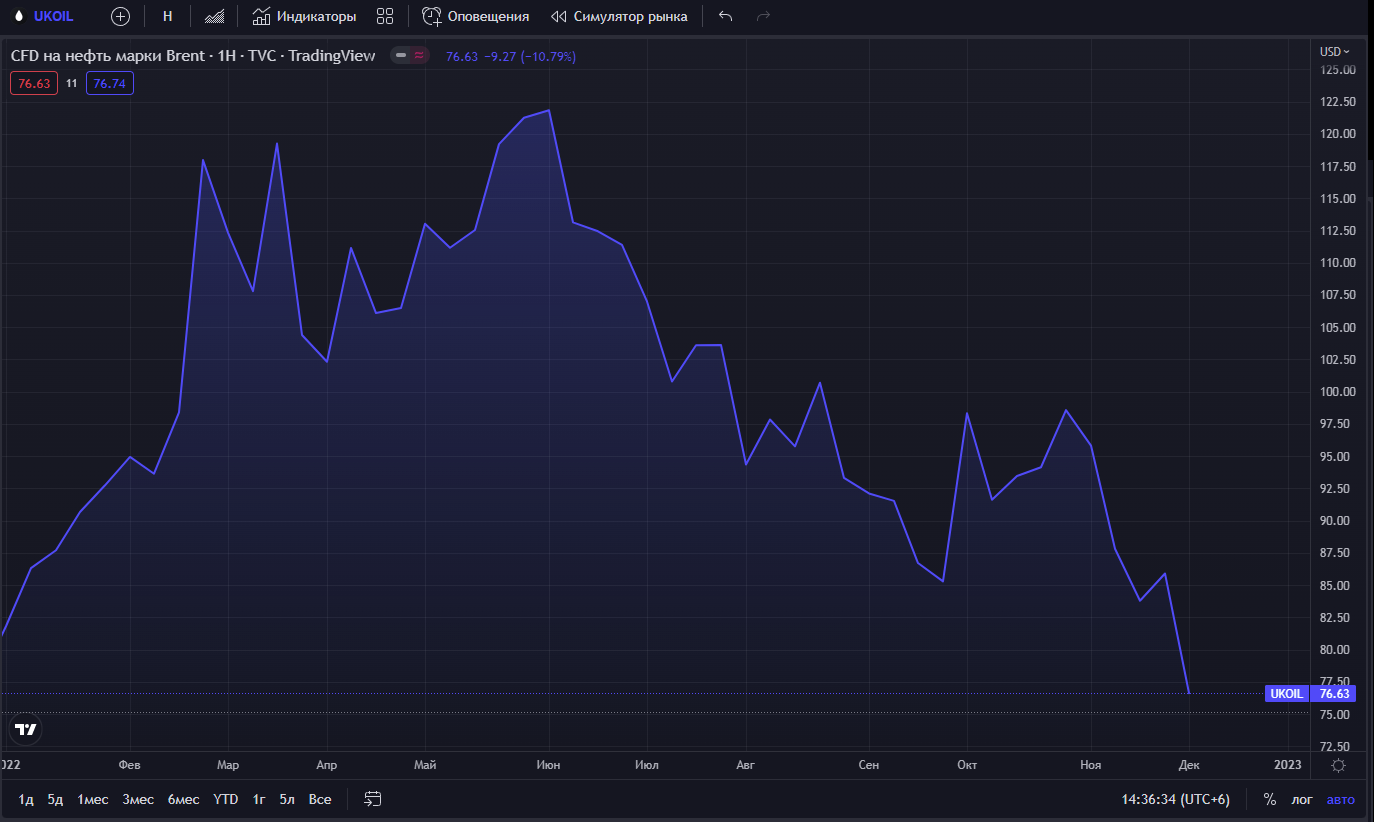Open the time axis settings gear icon
The image size is (1374, 822).
[x=1338, y=766]
